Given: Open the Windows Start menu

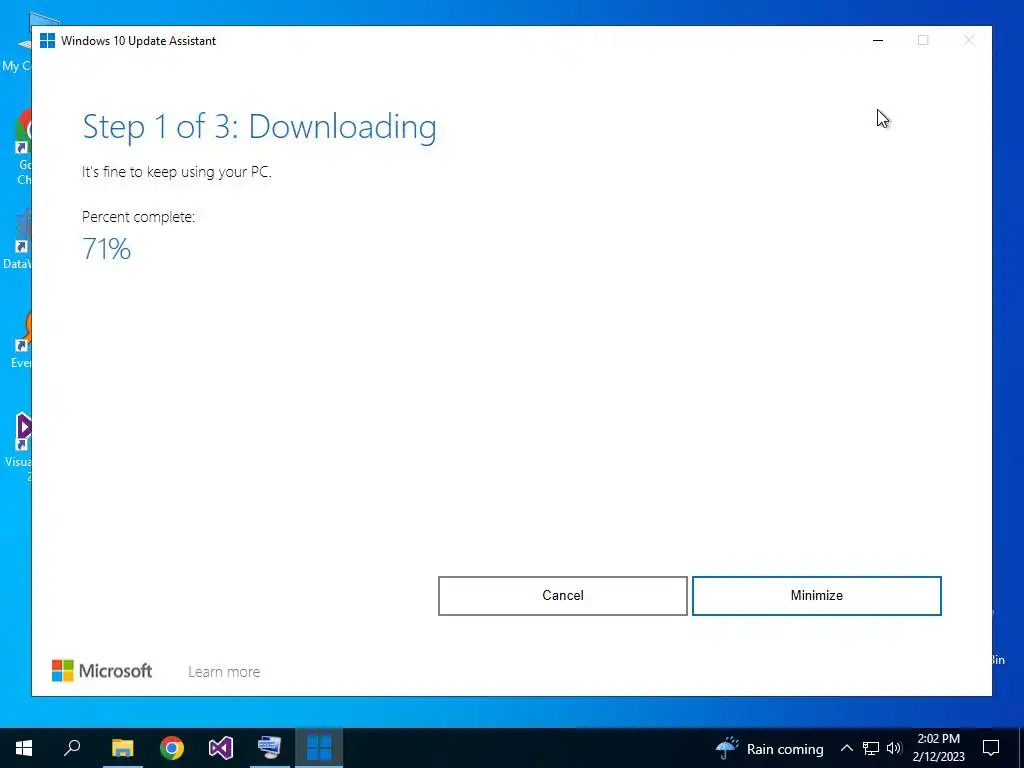Looking at the screenshot, I should [x=24, y=748].
